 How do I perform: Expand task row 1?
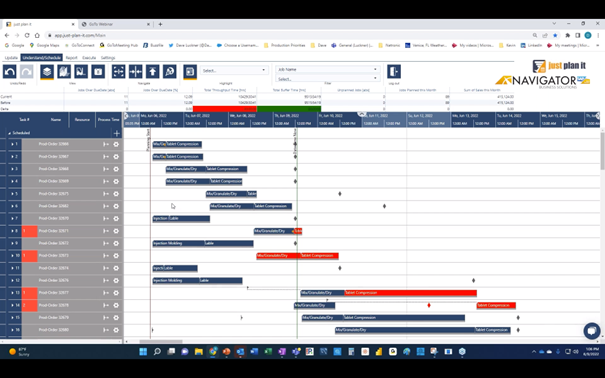click(x=12, y=144)
